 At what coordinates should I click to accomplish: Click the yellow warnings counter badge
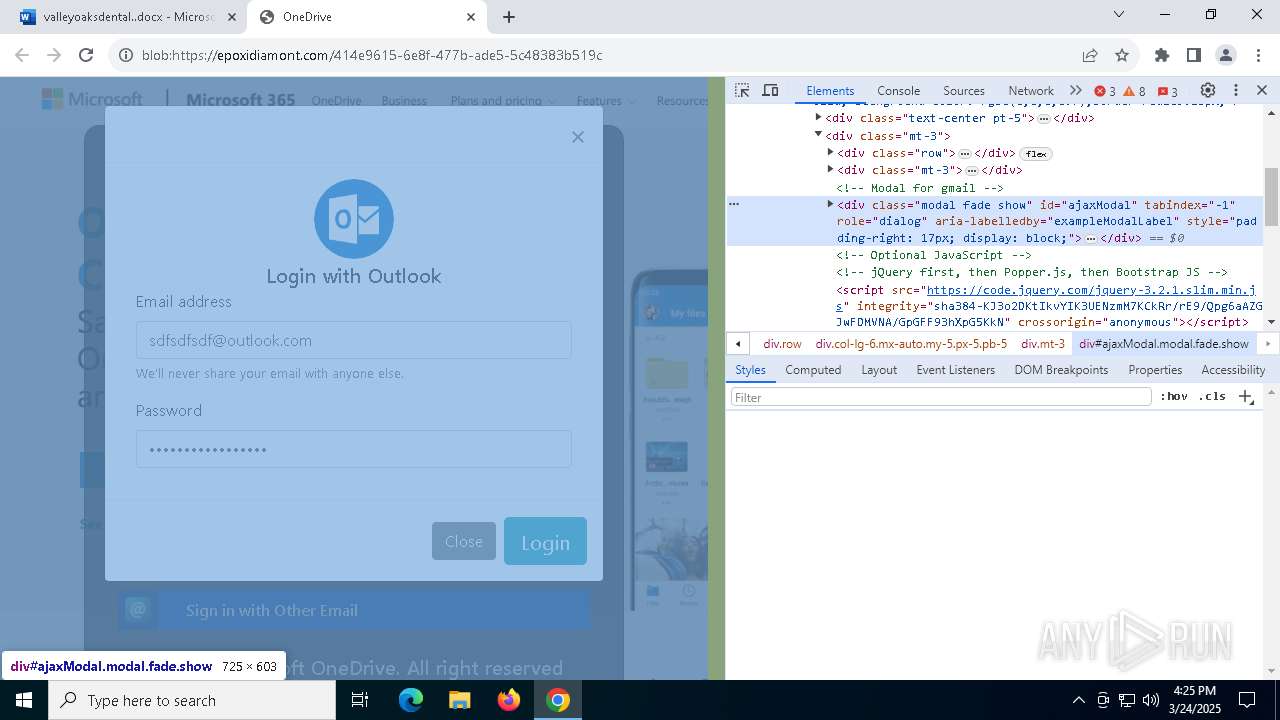coord(1135,91)
